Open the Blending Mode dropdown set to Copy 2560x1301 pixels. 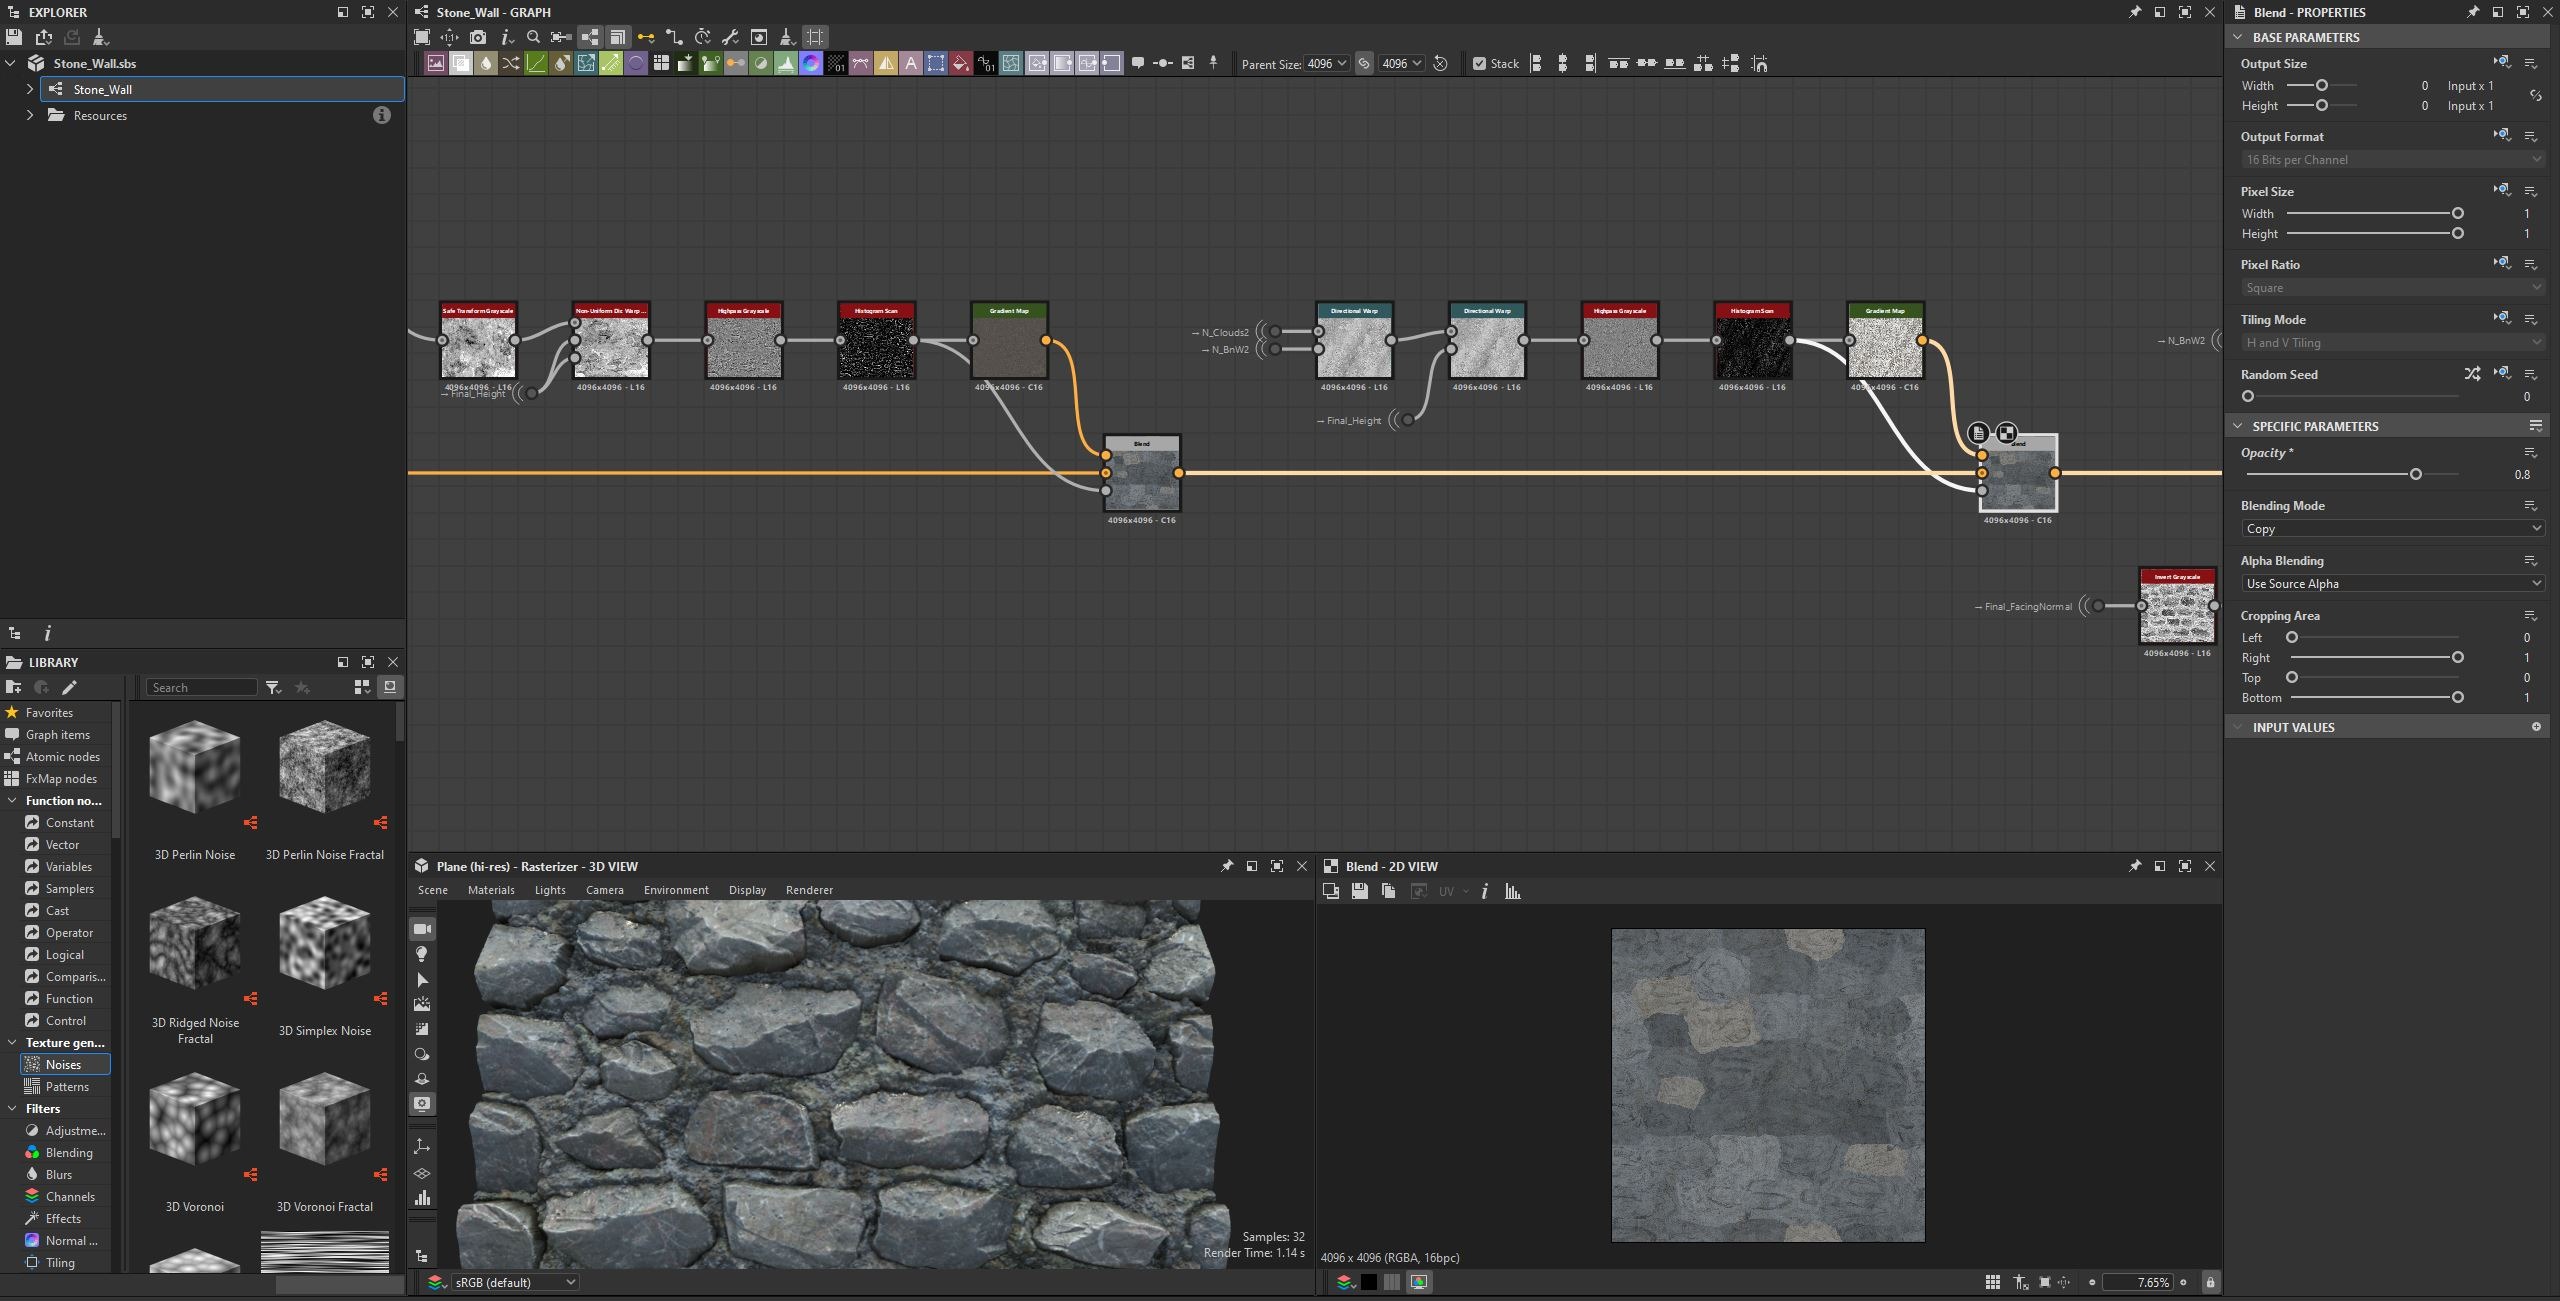pyautogui.click(x=2392, y=528)
